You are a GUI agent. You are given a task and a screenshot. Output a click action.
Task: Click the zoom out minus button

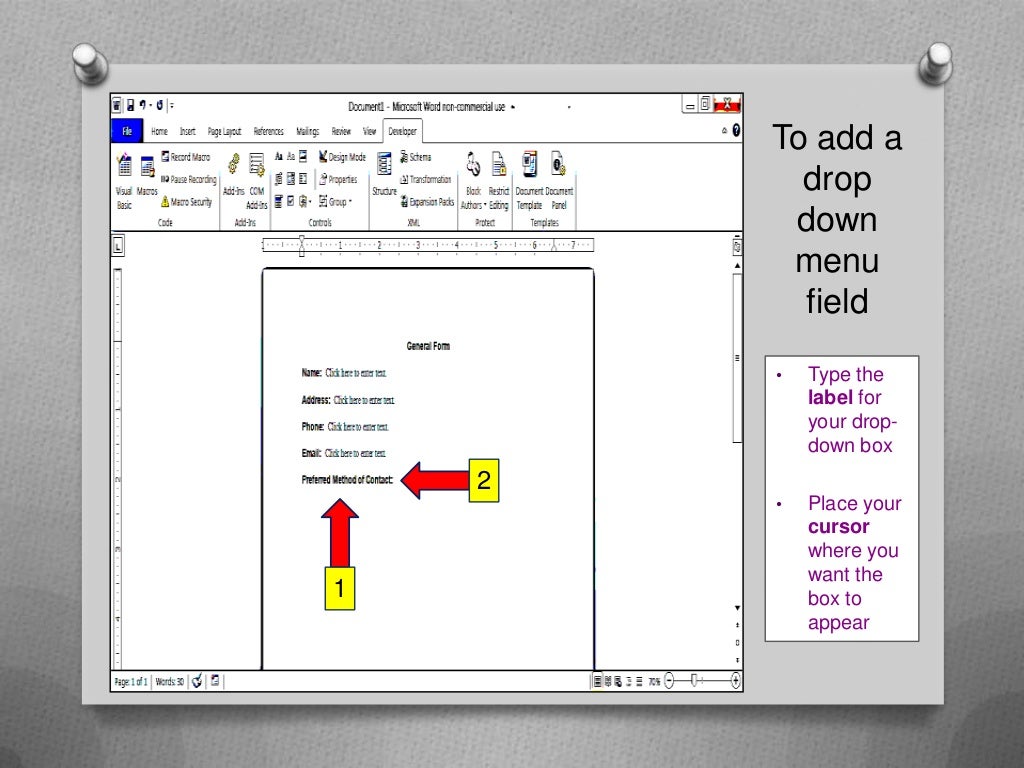pyautogui.click(x=669, y=681)
